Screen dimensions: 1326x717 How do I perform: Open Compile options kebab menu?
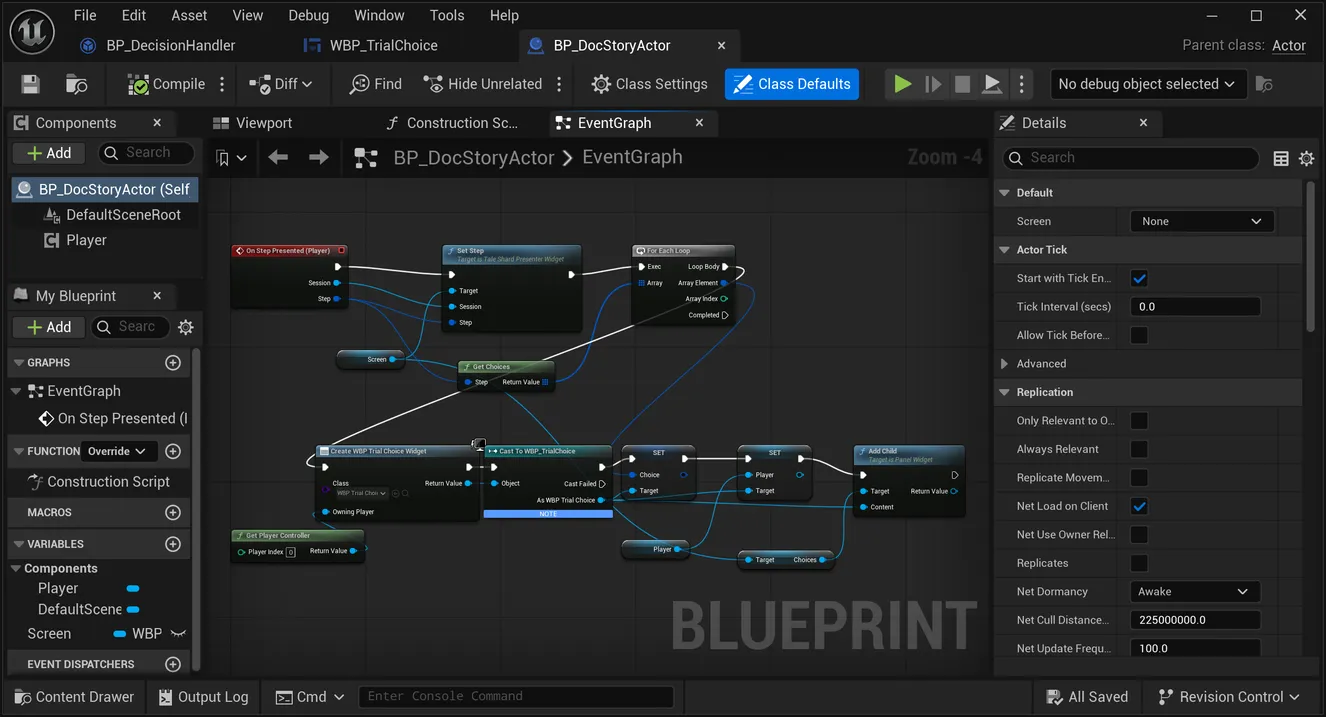click(222, 84)
